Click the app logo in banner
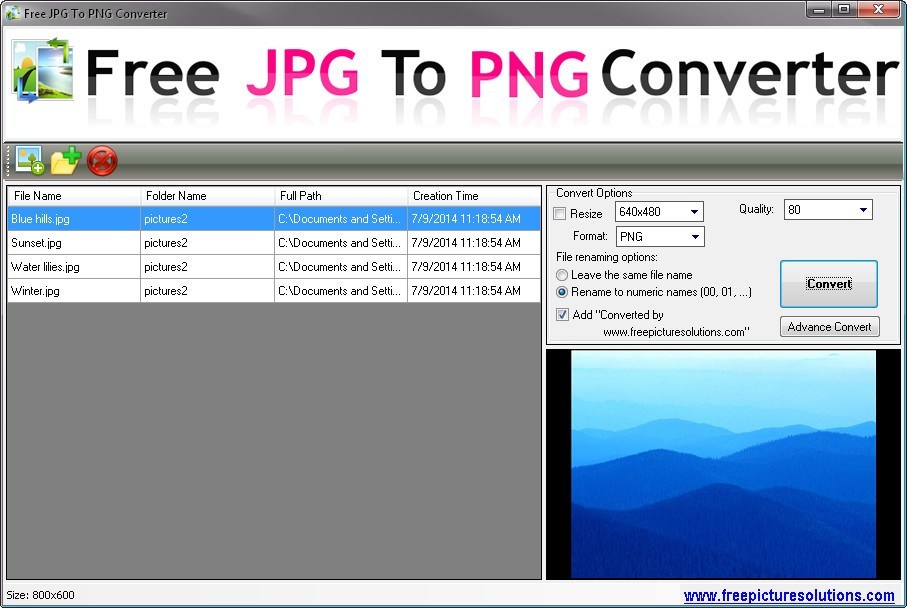The image size is (907, 608). 43,71
